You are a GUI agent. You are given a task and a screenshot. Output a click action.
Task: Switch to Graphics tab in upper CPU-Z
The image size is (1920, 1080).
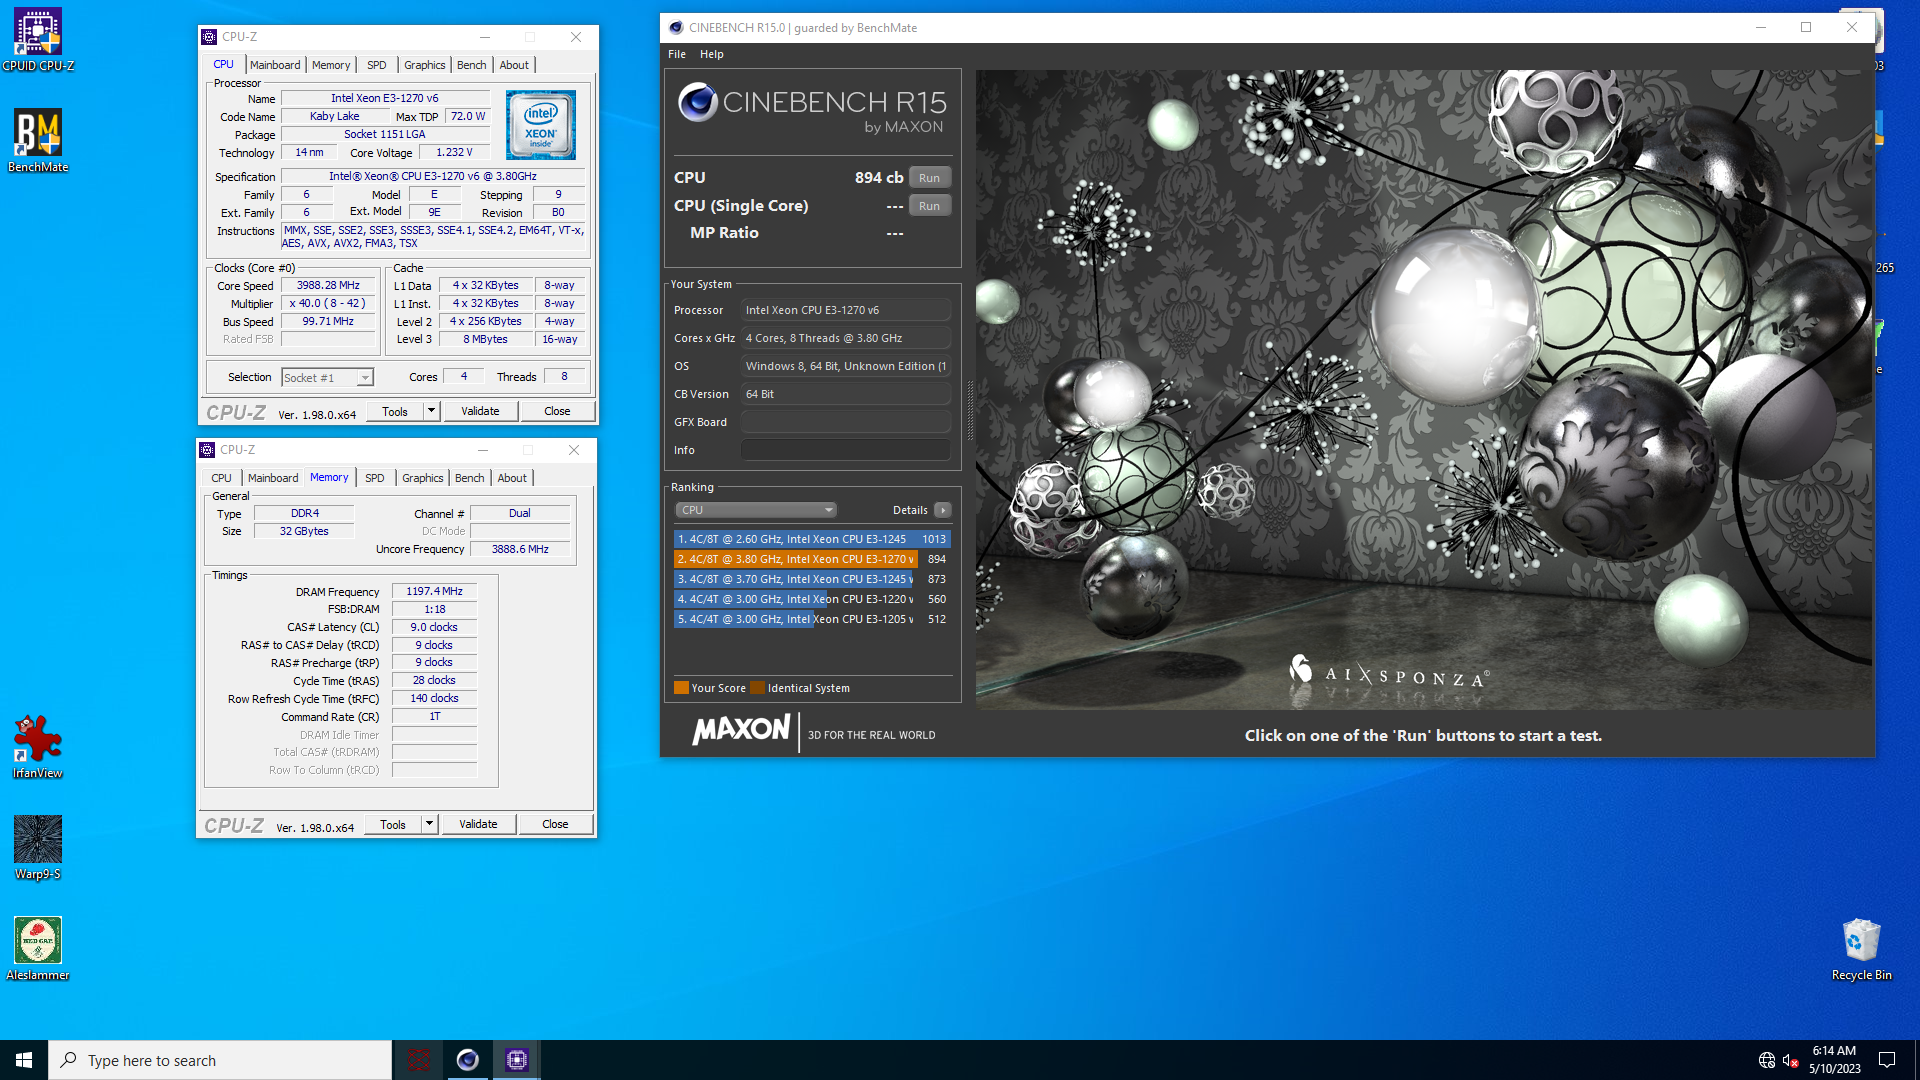424,65
